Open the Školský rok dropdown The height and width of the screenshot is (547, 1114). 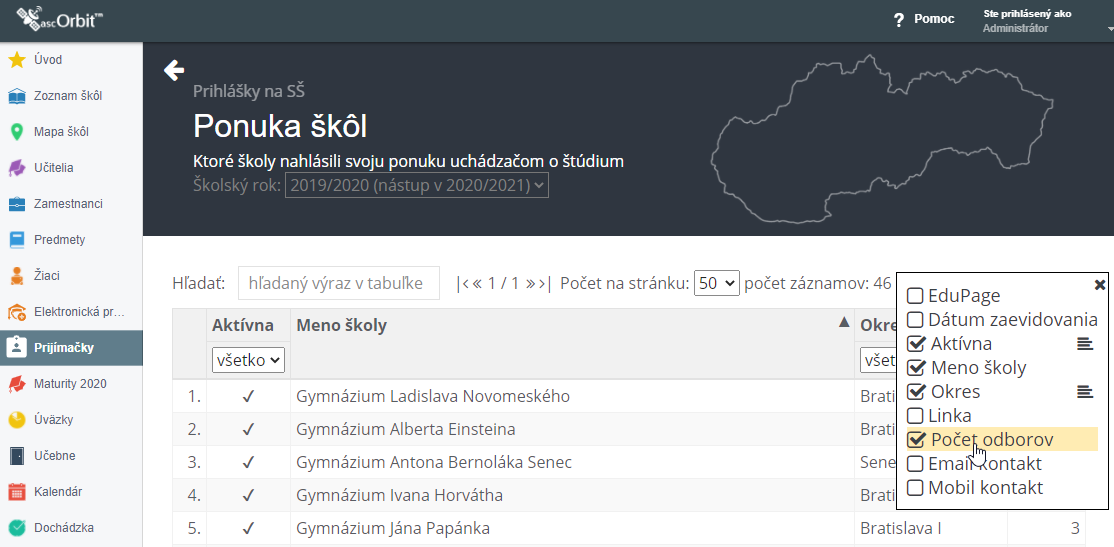point(416,185)
